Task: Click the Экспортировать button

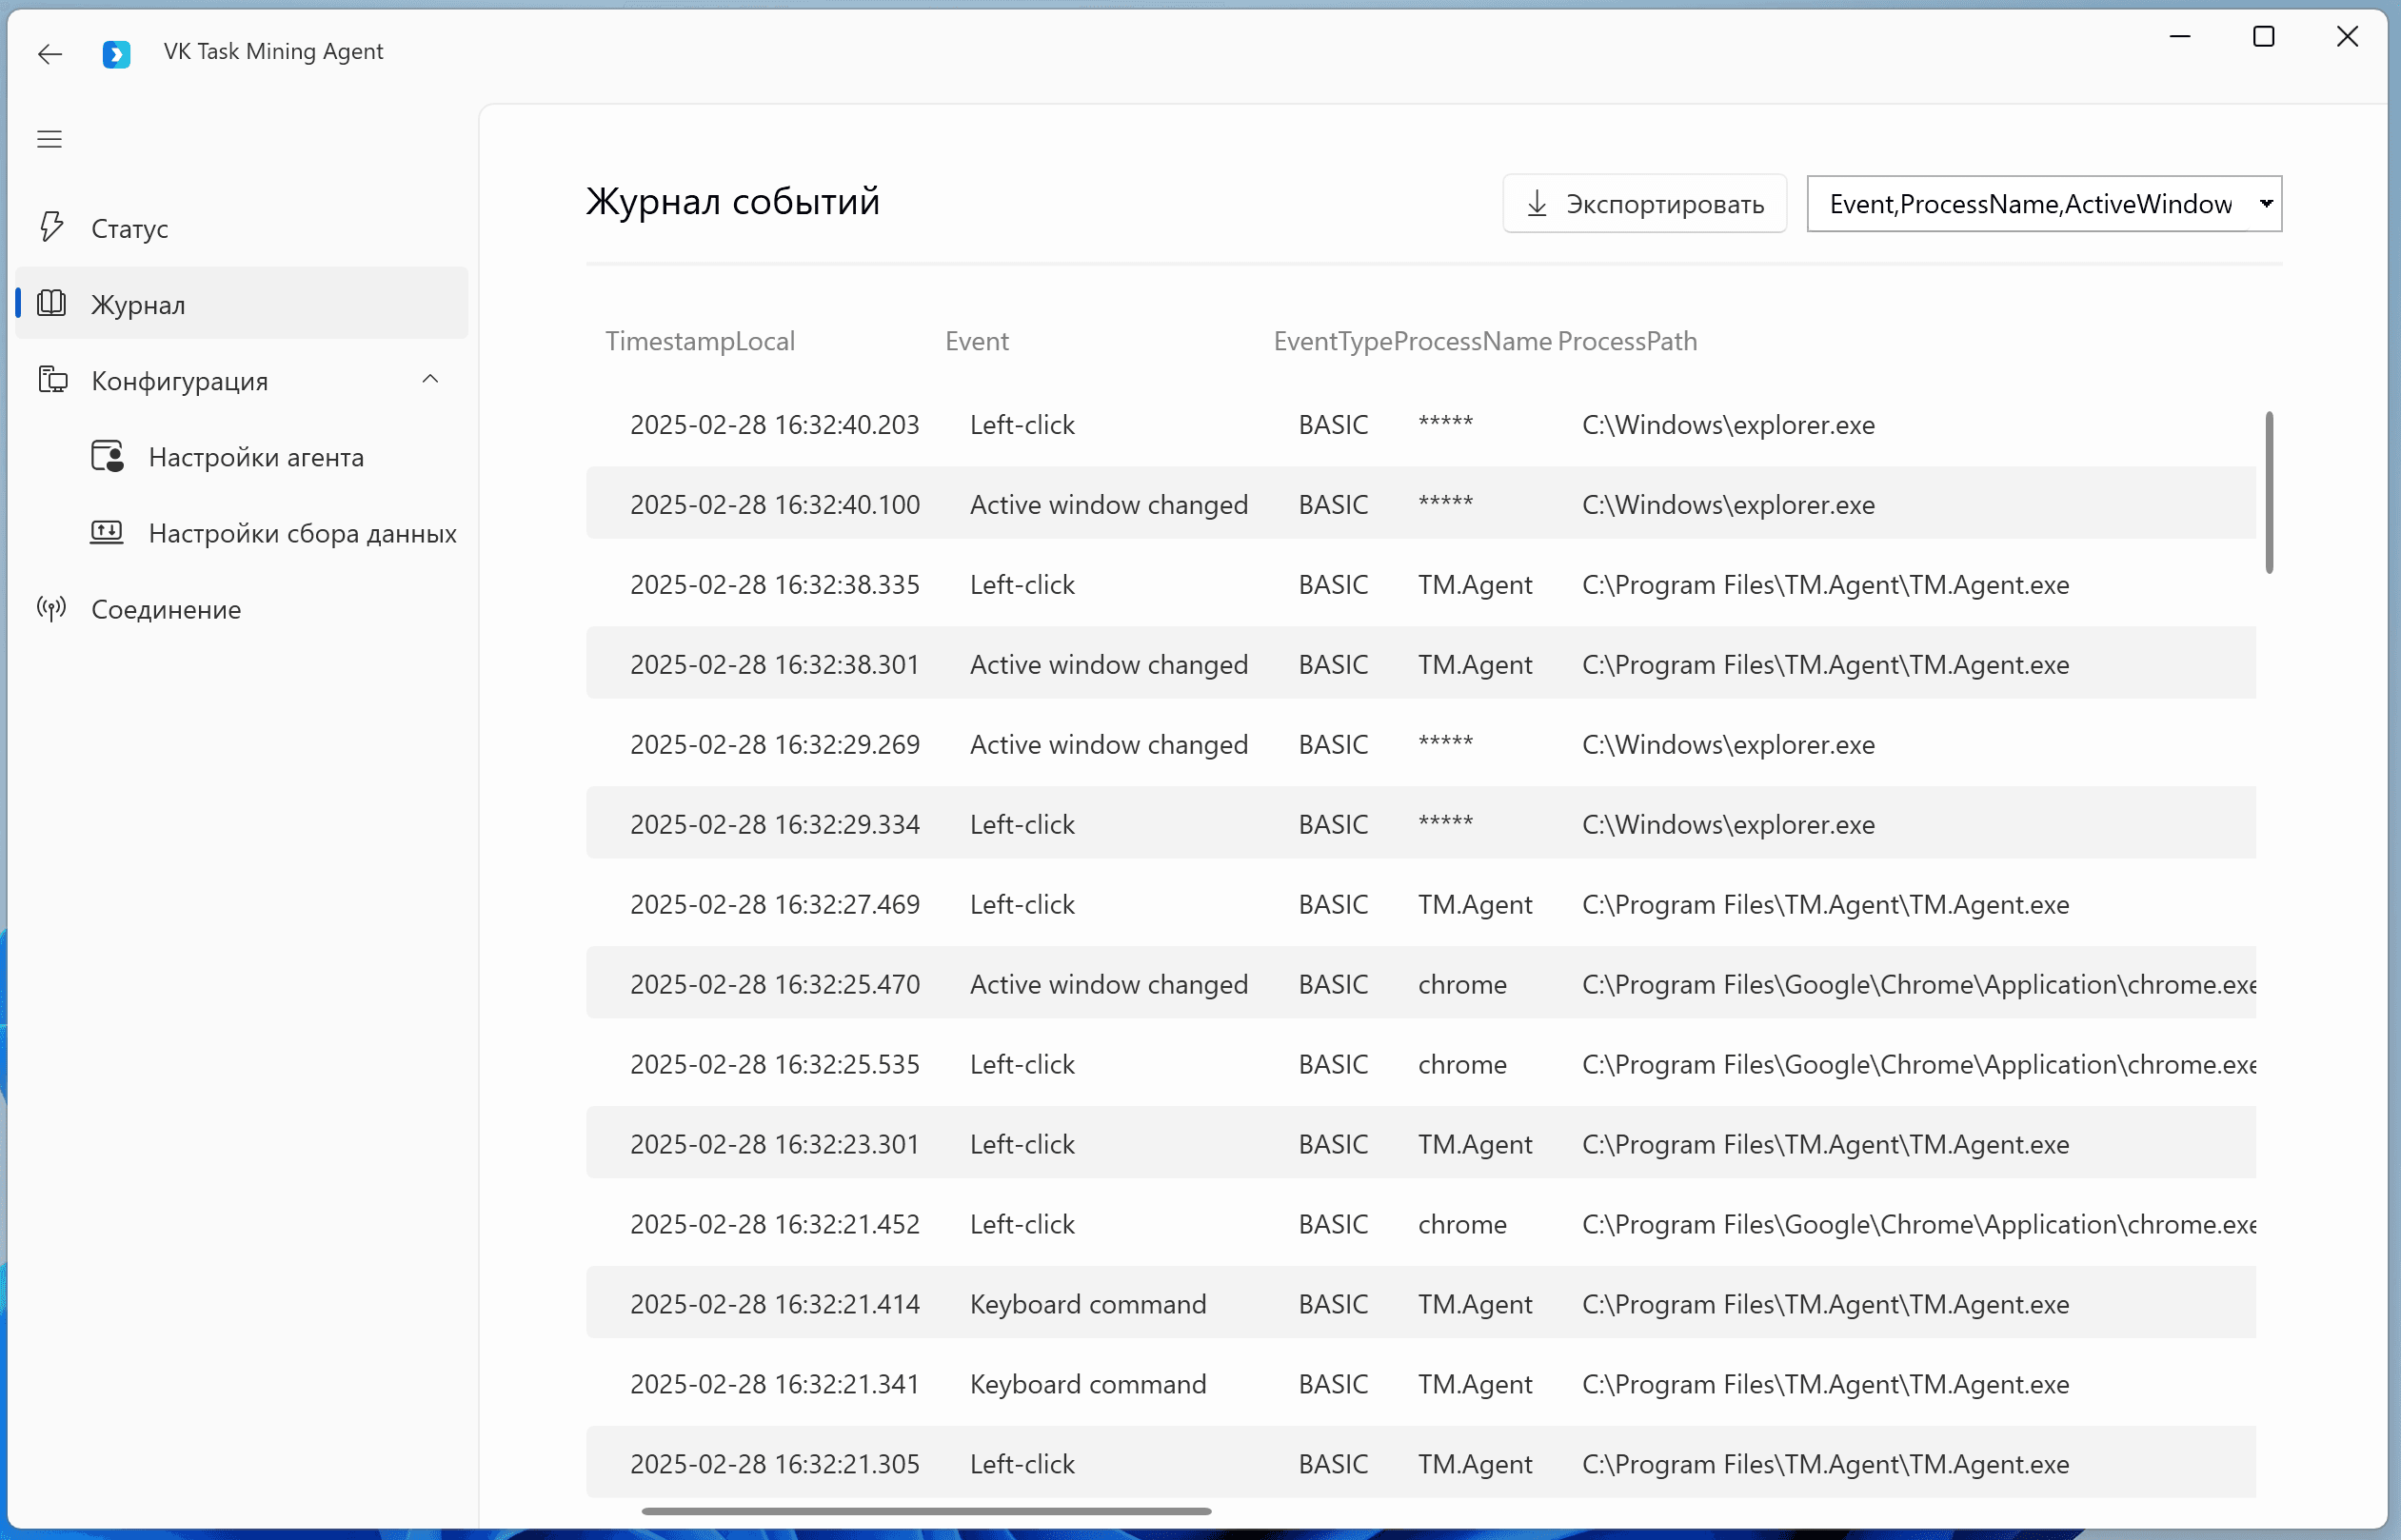Action: (x=1644, y=204)
